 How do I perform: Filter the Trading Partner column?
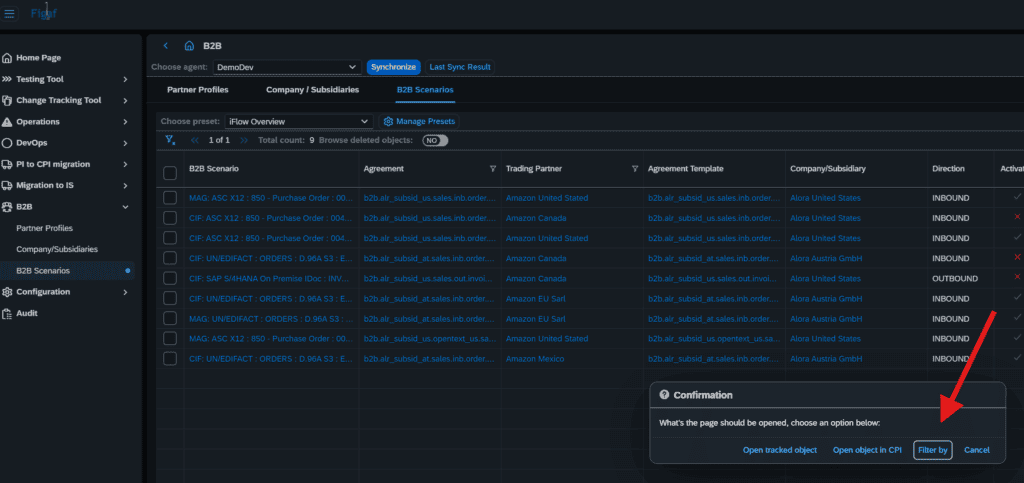[635, 169]
